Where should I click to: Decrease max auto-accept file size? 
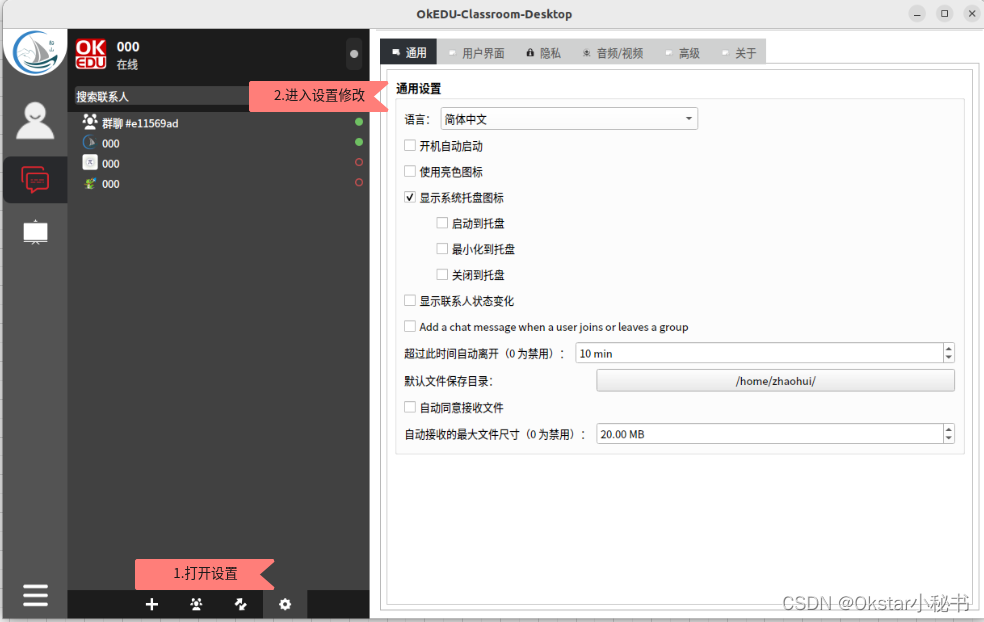point(948,439)
